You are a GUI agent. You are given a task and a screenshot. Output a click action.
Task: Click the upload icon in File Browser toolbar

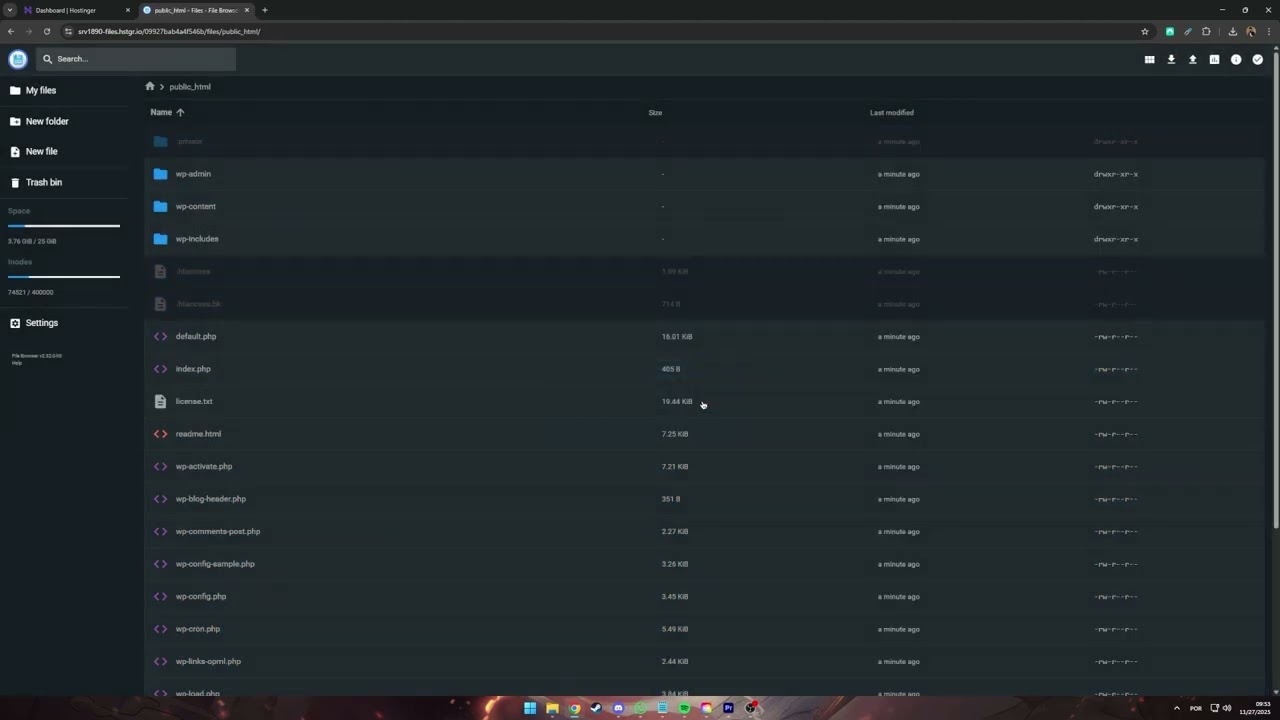pyautogui.click(x=1193, y=60)
